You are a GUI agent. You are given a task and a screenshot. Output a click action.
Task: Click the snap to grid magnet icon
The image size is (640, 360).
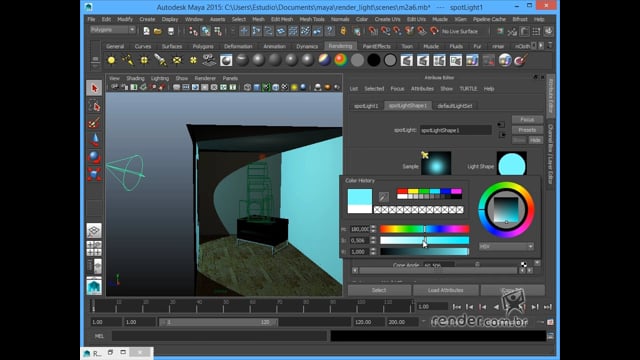click(x=373, y=31)
